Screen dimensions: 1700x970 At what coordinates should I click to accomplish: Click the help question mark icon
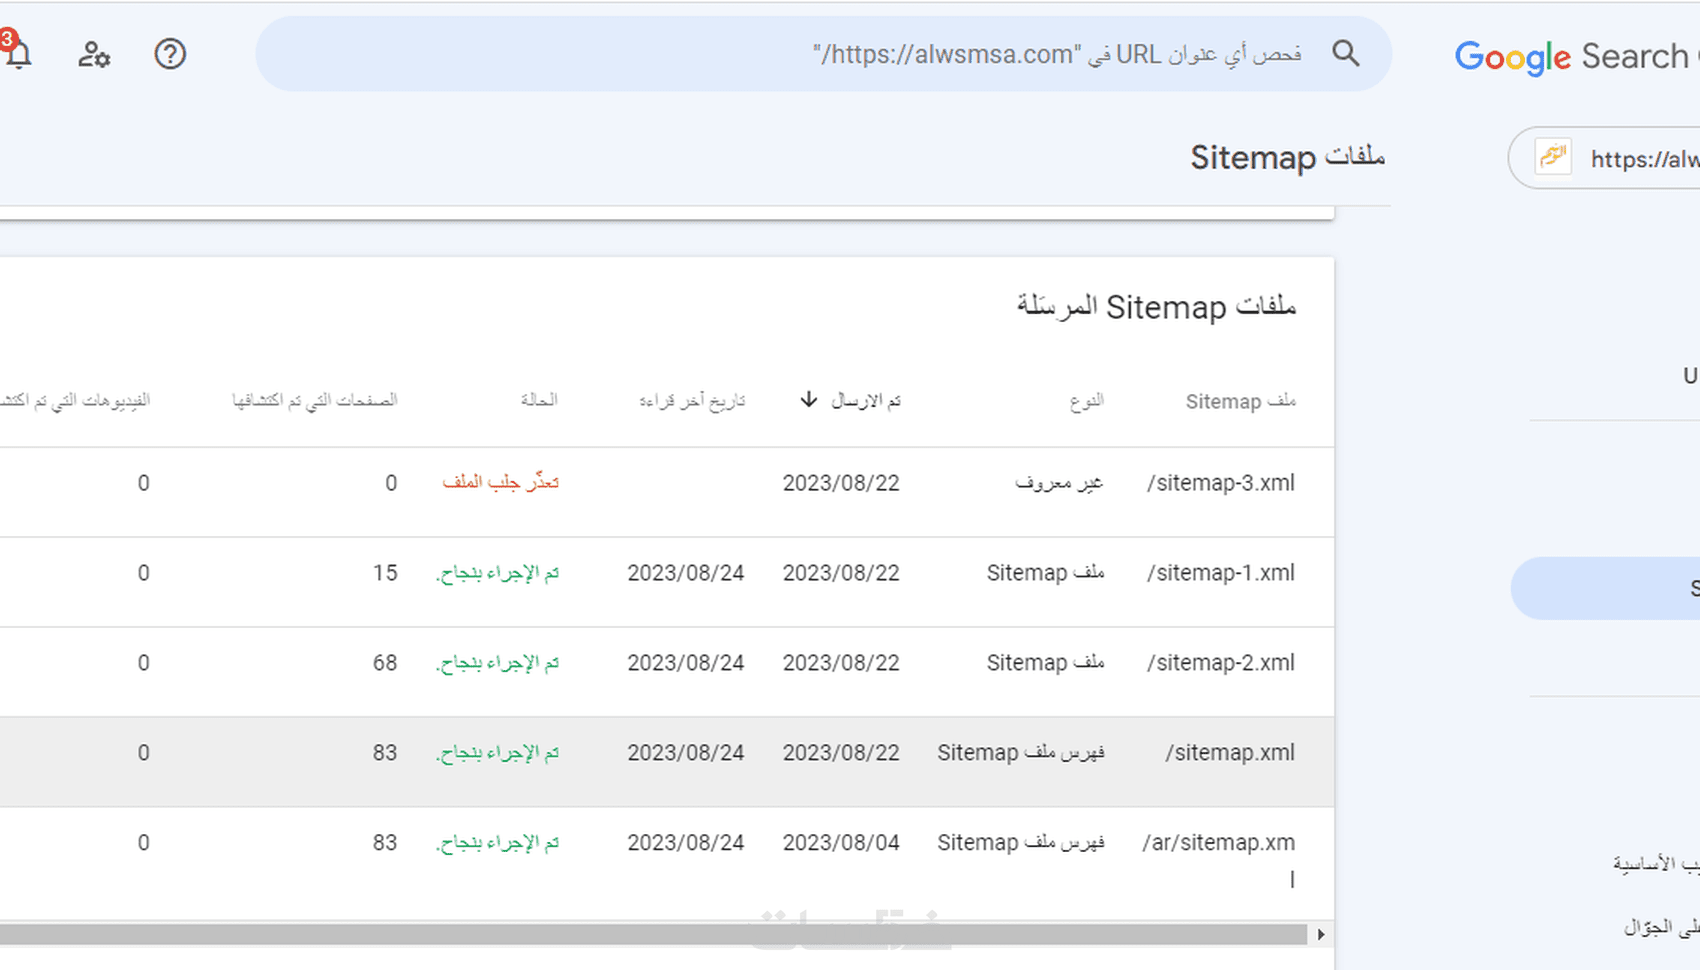[170, 54]
